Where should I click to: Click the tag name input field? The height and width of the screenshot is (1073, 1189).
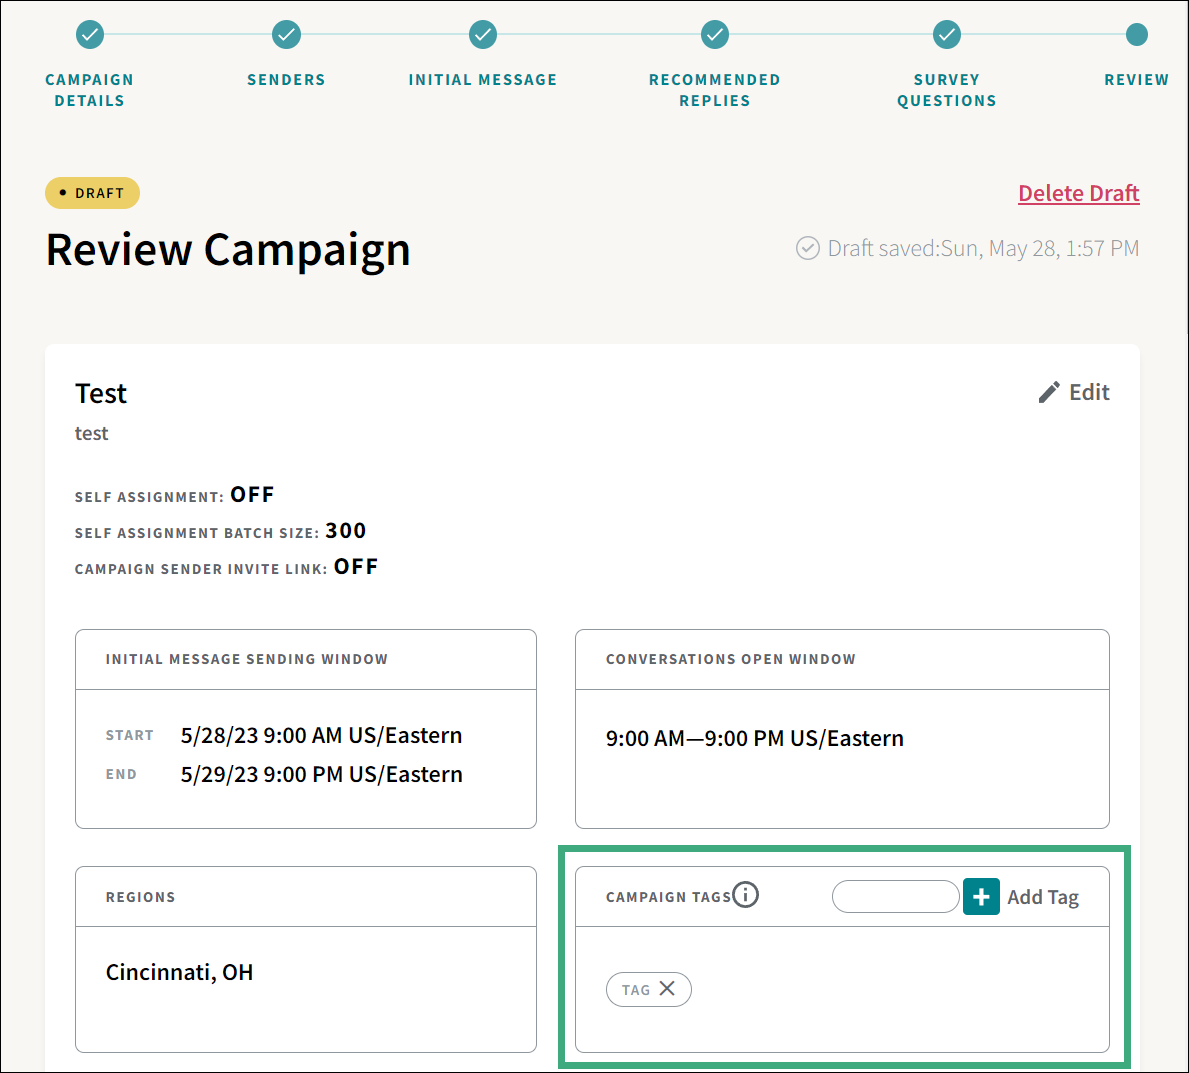[x=895, y=896]
